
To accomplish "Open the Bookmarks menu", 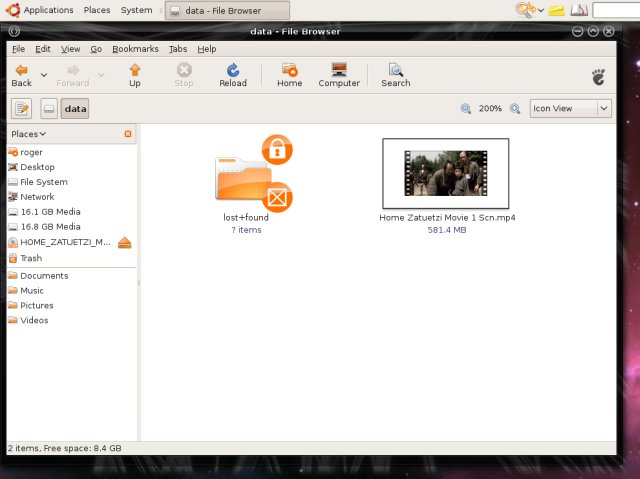I will coord(135,48).
